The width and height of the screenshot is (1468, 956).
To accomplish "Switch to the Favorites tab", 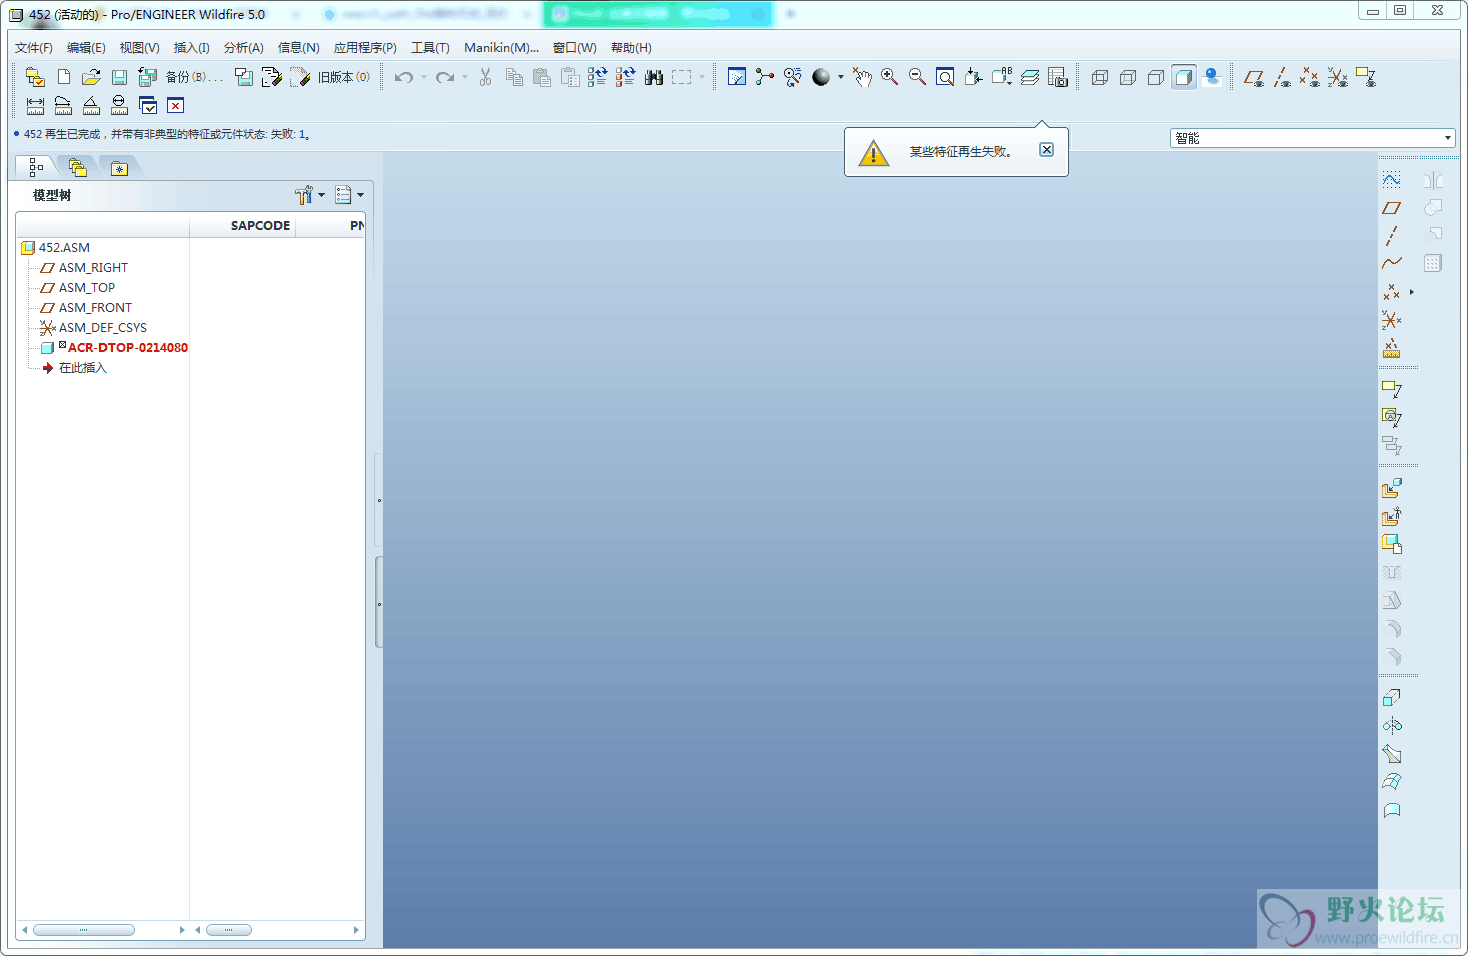I will click(119, 168).
